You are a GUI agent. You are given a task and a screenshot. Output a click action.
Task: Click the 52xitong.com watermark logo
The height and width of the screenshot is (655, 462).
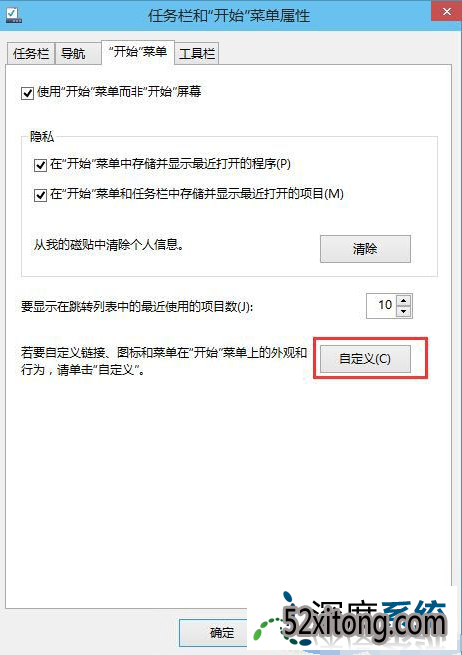(353, 620)
